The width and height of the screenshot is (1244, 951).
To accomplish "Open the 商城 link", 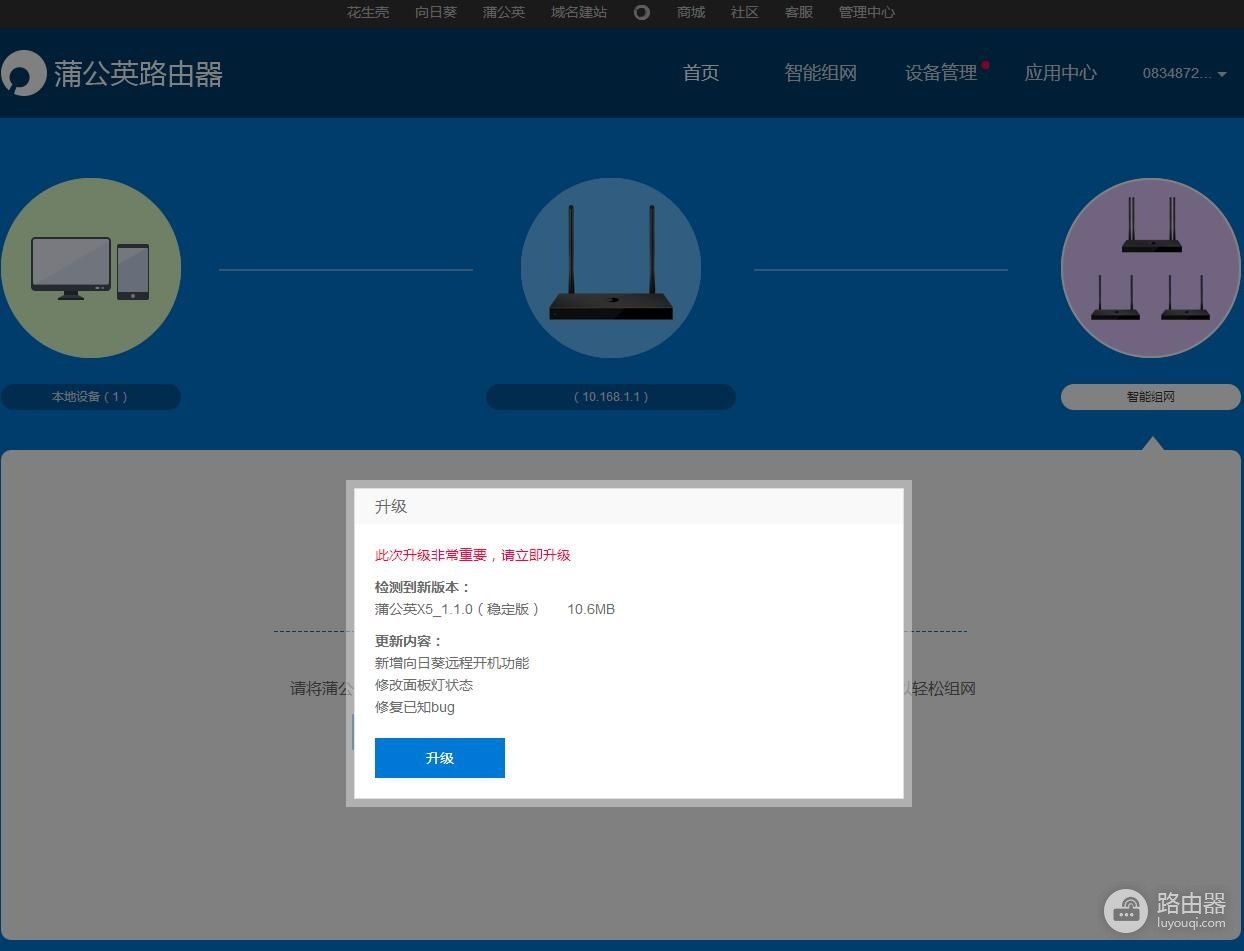I will coord(691,12).
